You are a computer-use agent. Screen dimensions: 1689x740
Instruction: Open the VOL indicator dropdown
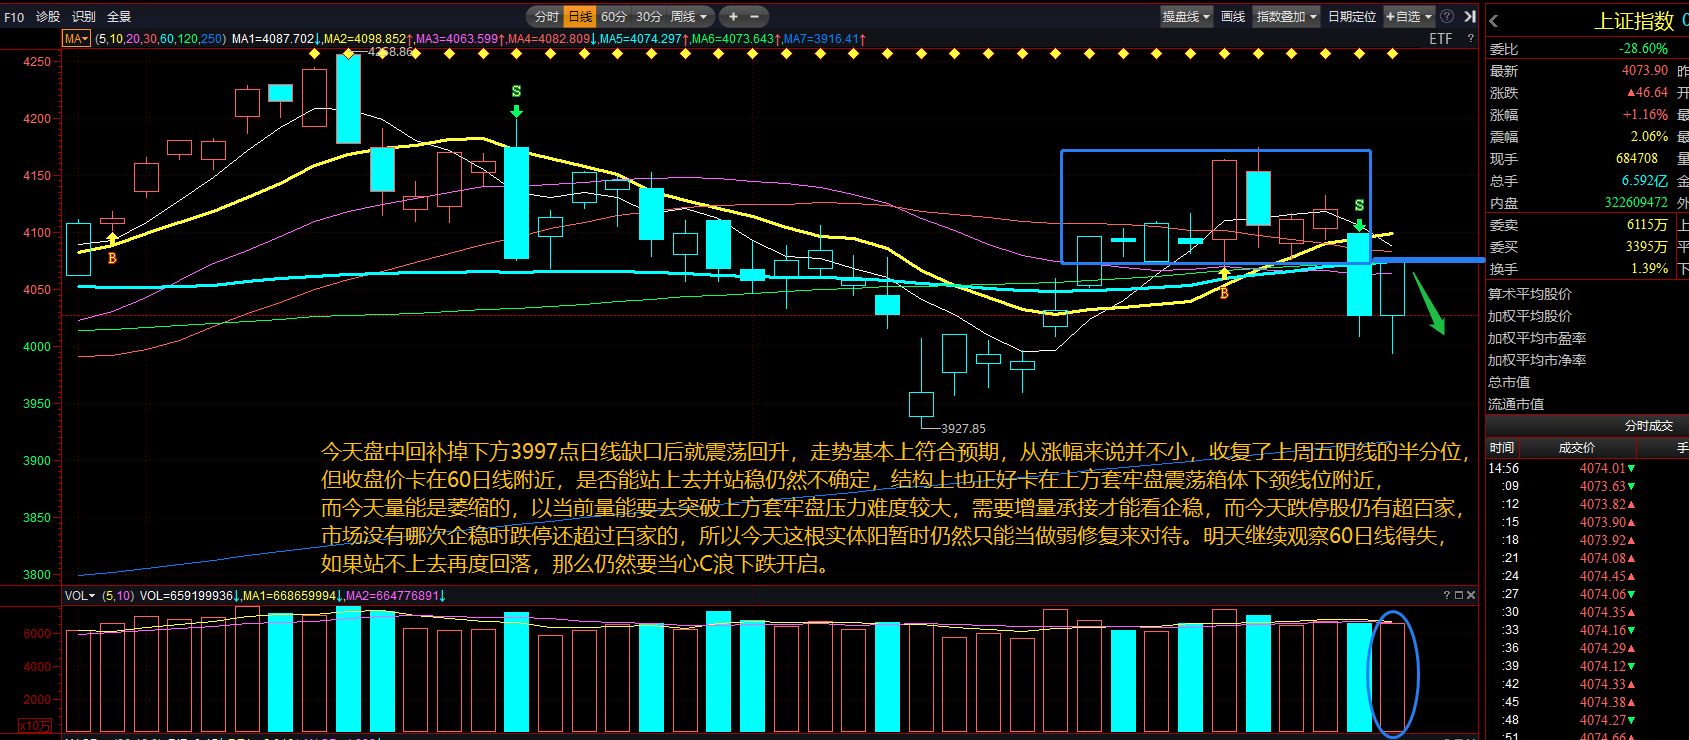point(80,596)
